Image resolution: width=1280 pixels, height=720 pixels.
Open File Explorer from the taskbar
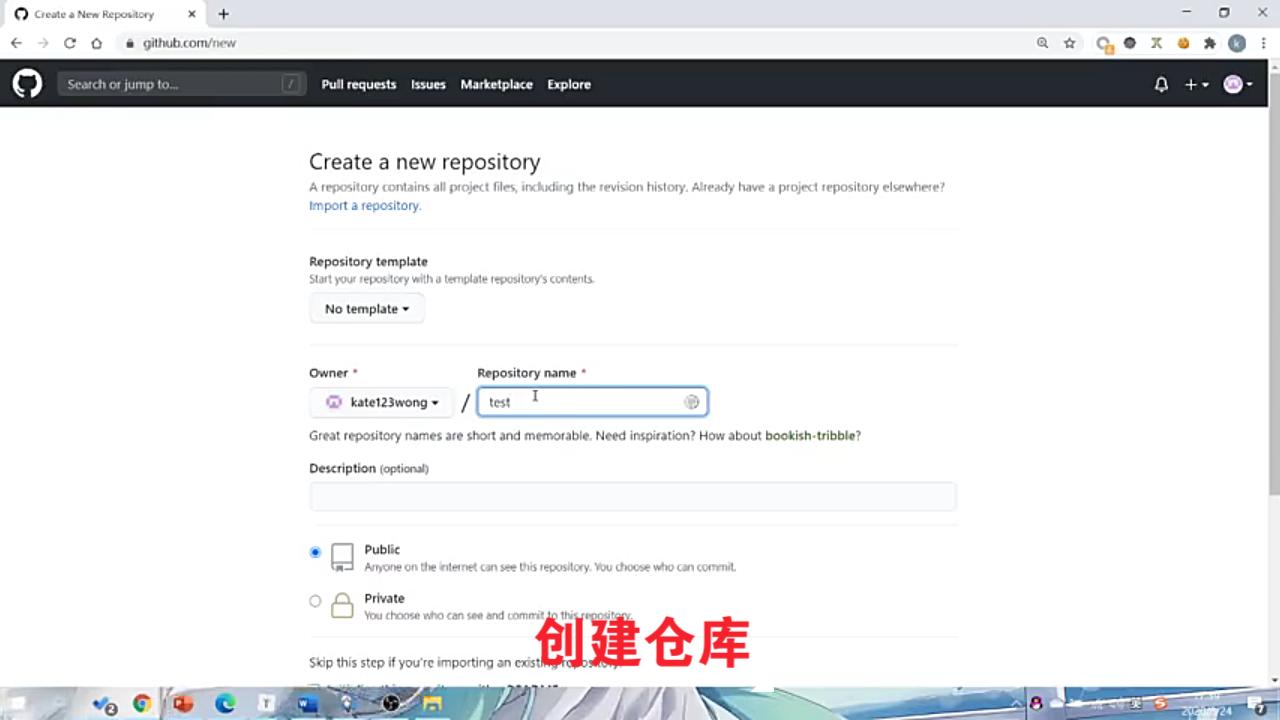click(x=432, y=704)
